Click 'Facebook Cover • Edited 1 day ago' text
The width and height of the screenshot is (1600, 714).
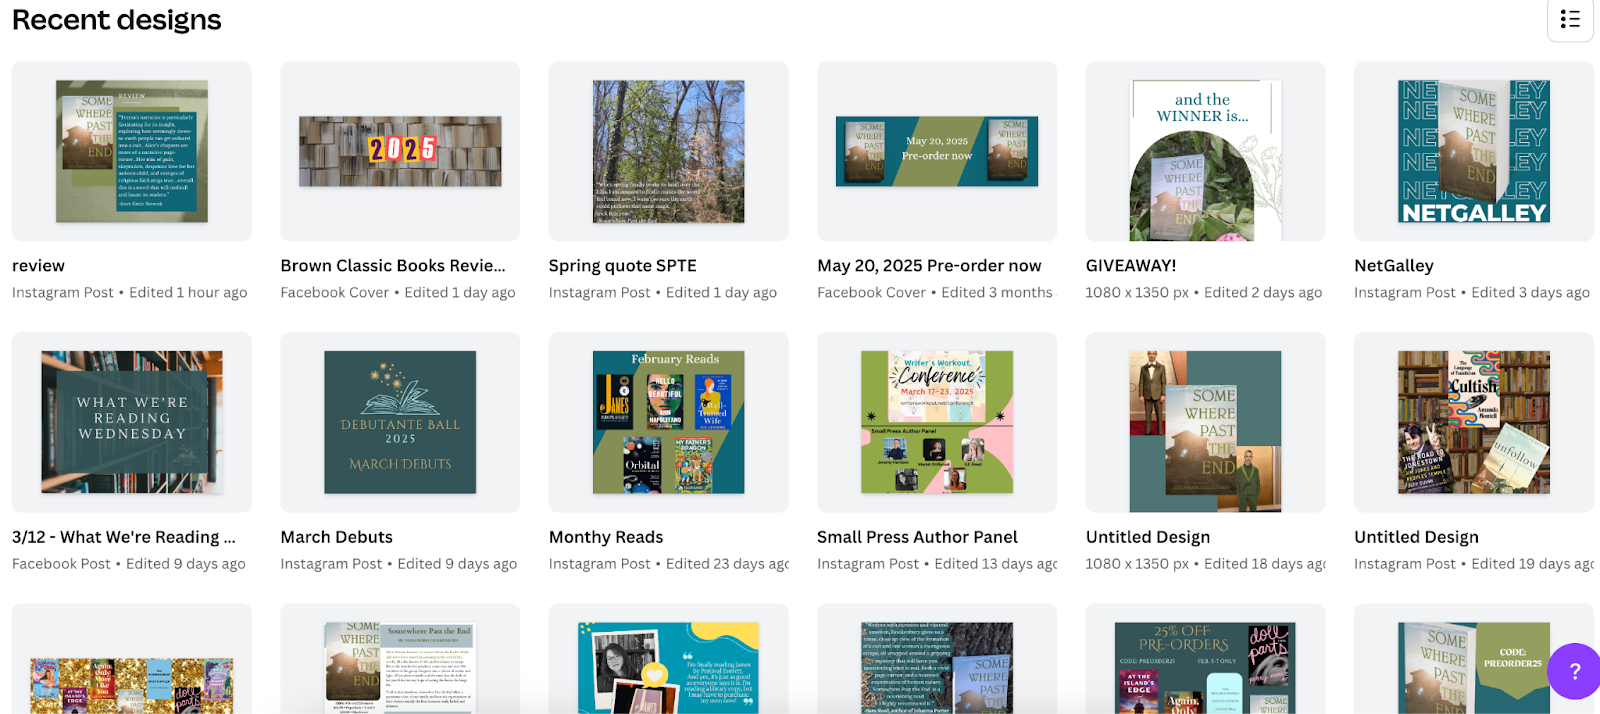pos(398,293)
